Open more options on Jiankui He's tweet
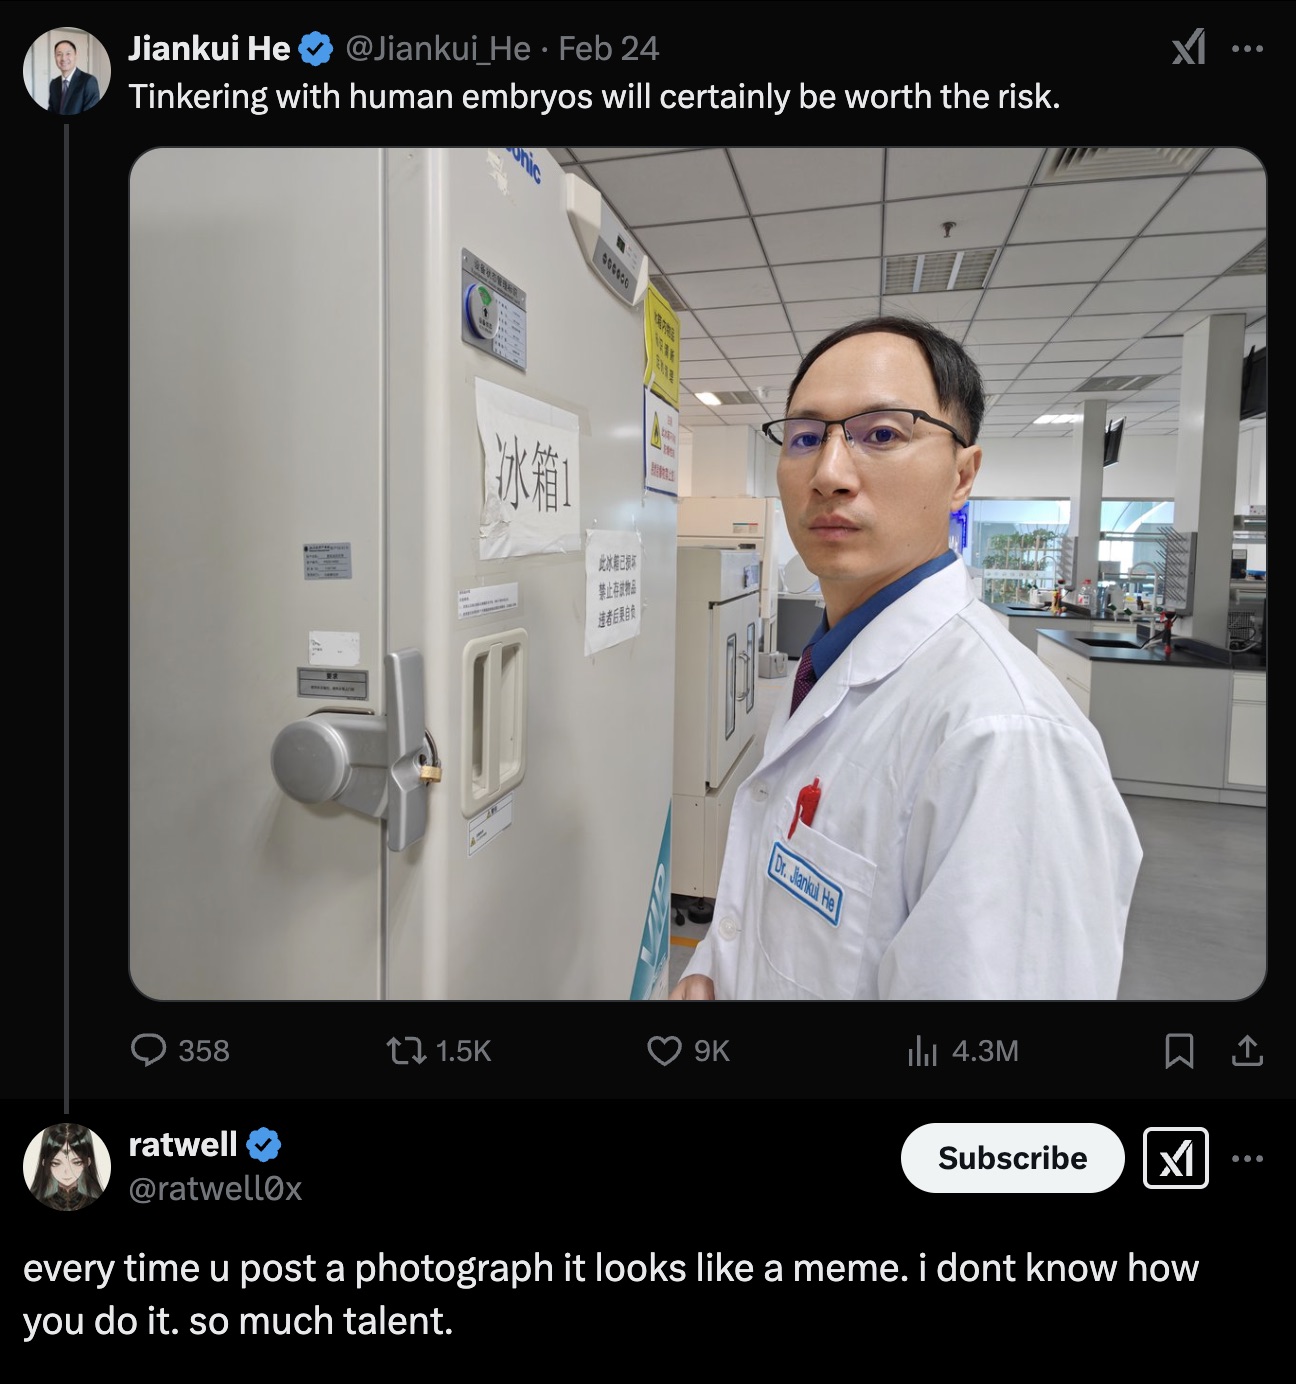This screenshot has width=1296, height=1384. 1247,48
